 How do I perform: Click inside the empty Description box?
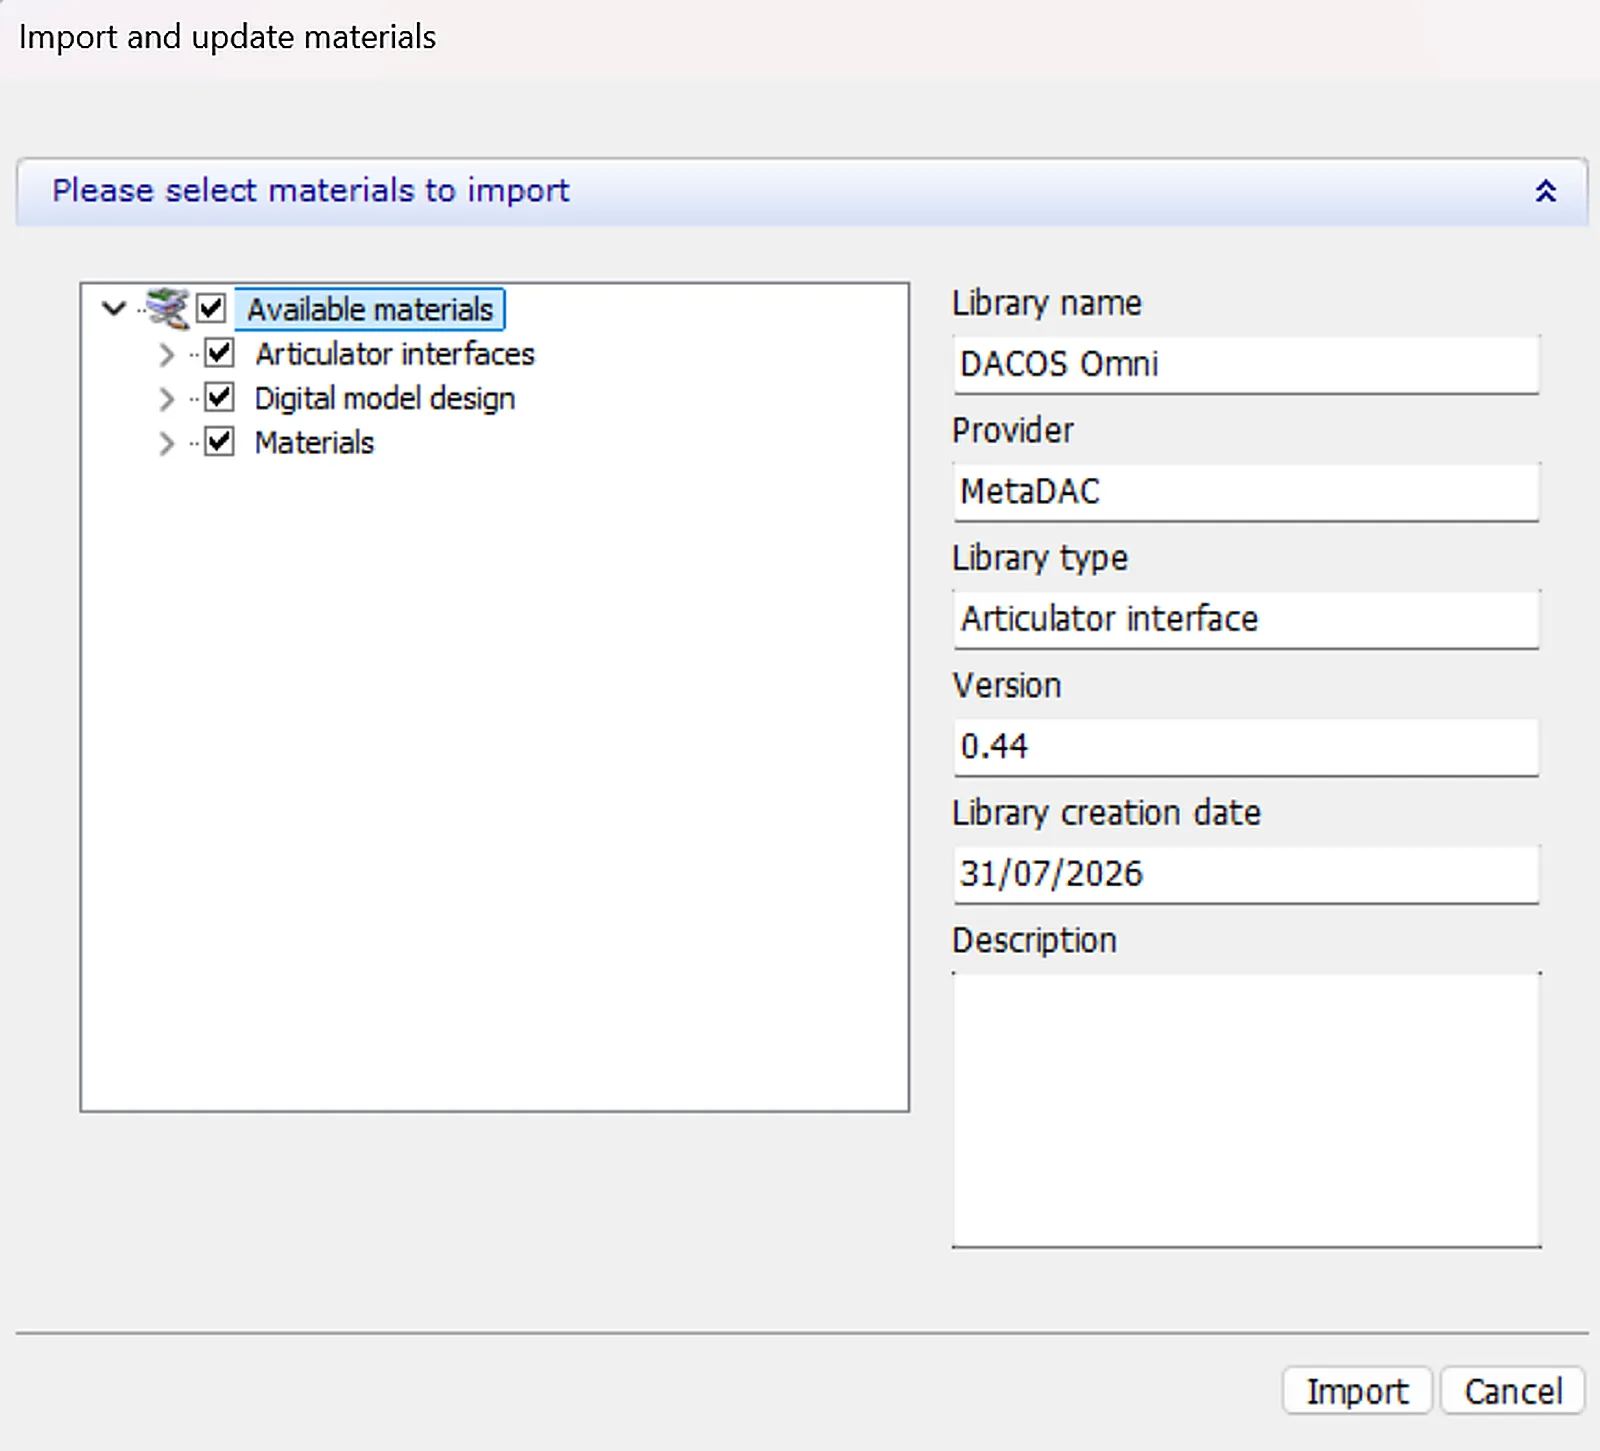(1246, 1110)
